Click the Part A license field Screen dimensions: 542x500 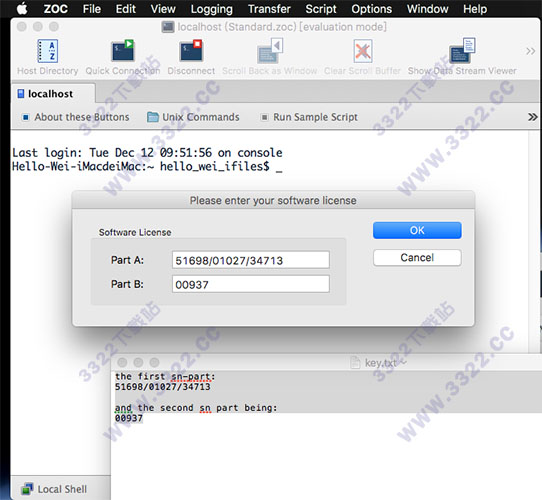[251, 260]
